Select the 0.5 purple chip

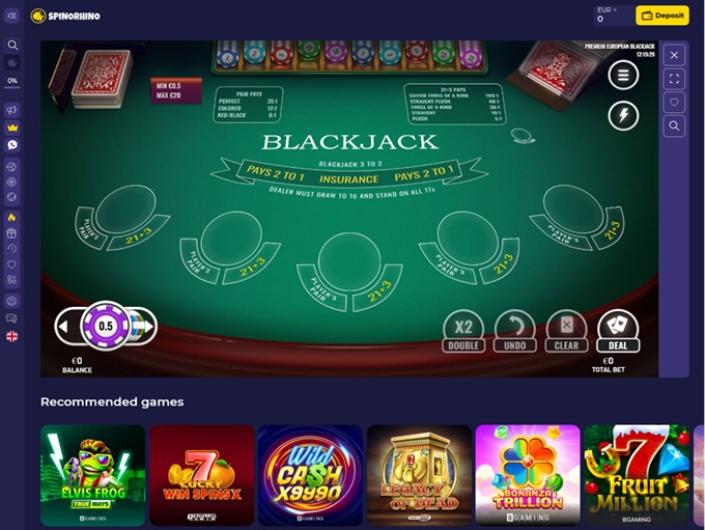coord(106,326)
